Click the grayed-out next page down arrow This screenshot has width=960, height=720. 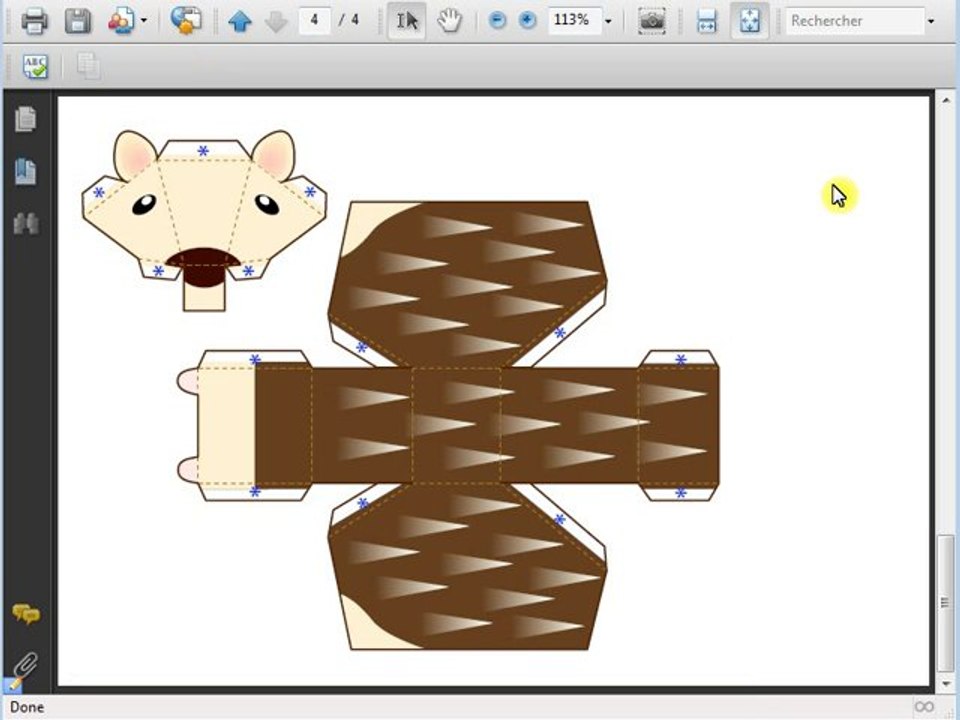point(276,21)
